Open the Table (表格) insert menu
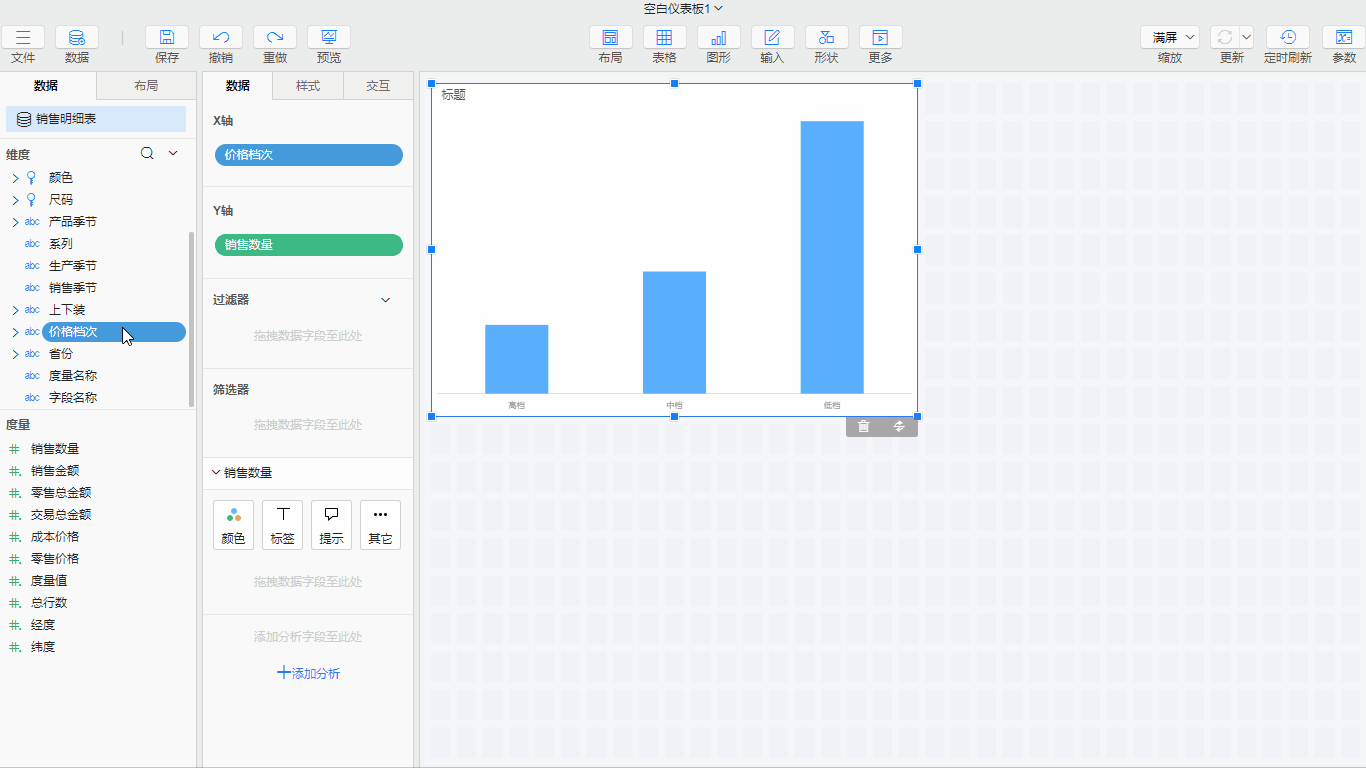The width and height of the screenshot is (1366, 768). (664, 38)
